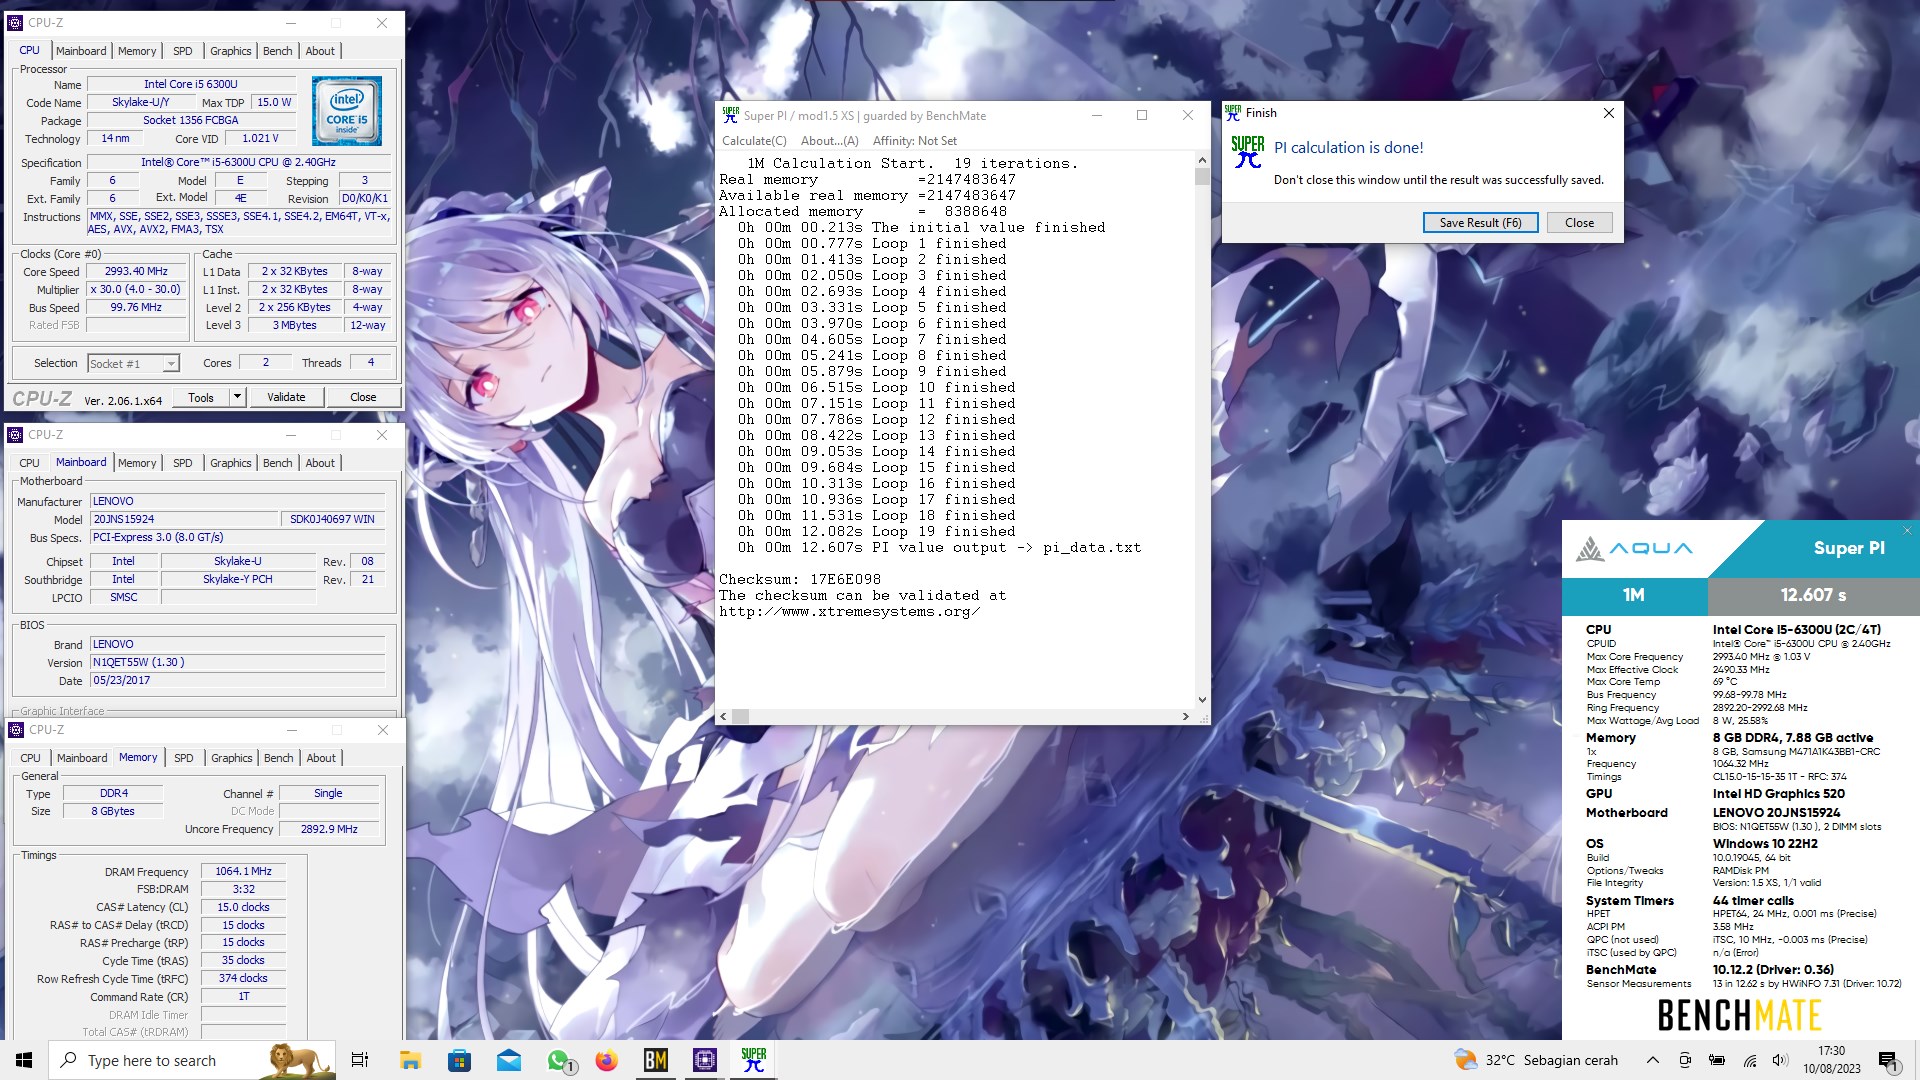Click the DRAM Frequency value 1064.1 MHz
This screenshot has width=1920, height=1080.
coord(243,871)
